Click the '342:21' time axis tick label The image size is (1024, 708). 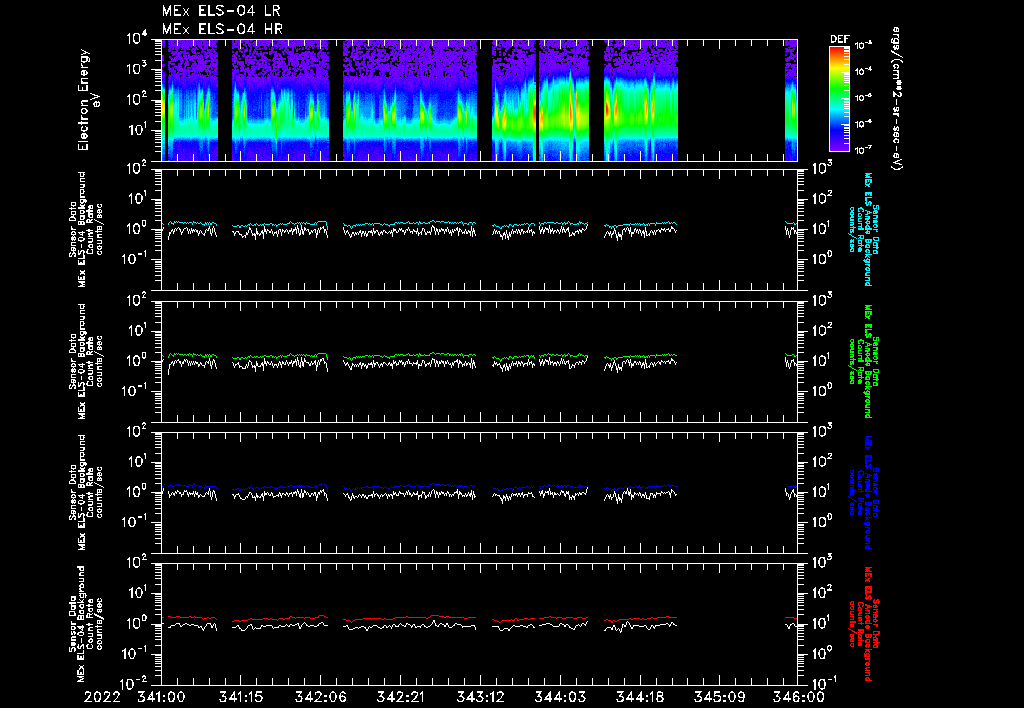(400, 698)
